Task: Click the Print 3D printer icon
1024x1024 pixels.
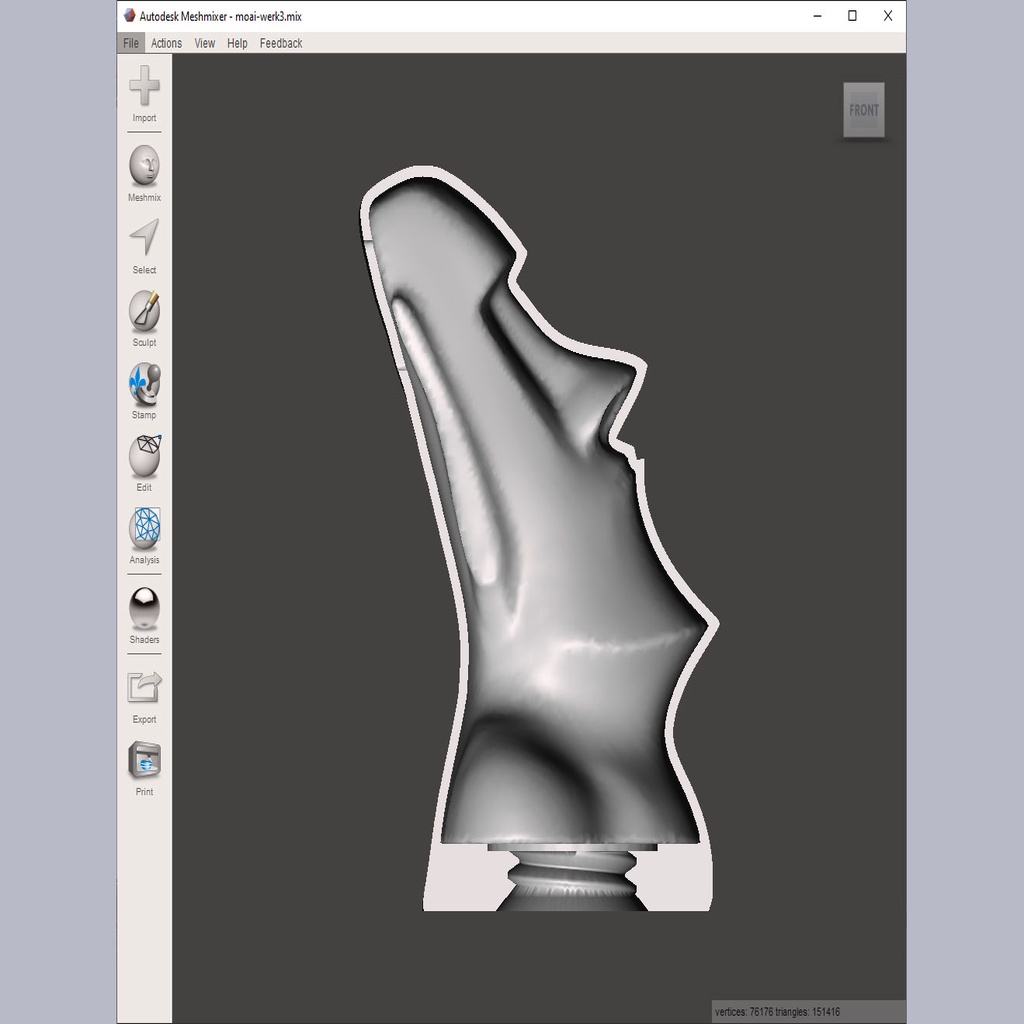Action: [x=144, y=760]
